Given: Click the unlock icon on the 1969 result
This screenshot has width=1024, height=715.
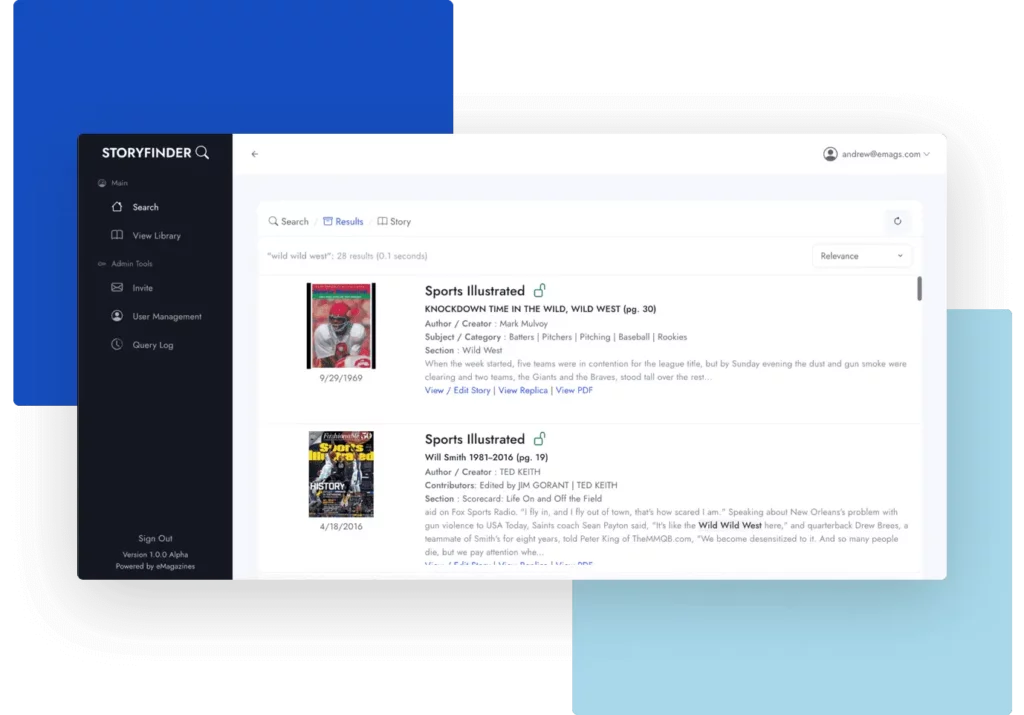Looking at the screenshot, I should [539, 291].
